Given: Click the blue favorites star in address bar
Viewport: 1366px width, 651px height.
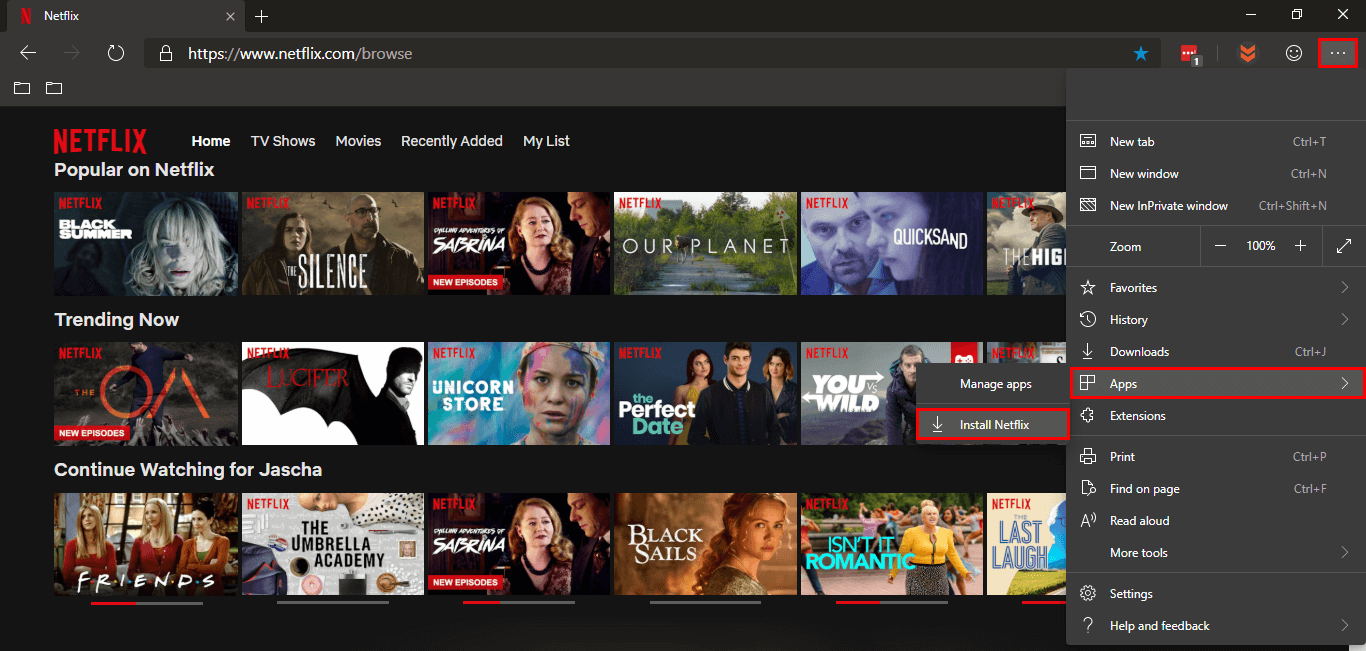Looking at the screenshot, I should coord(1141,54).
